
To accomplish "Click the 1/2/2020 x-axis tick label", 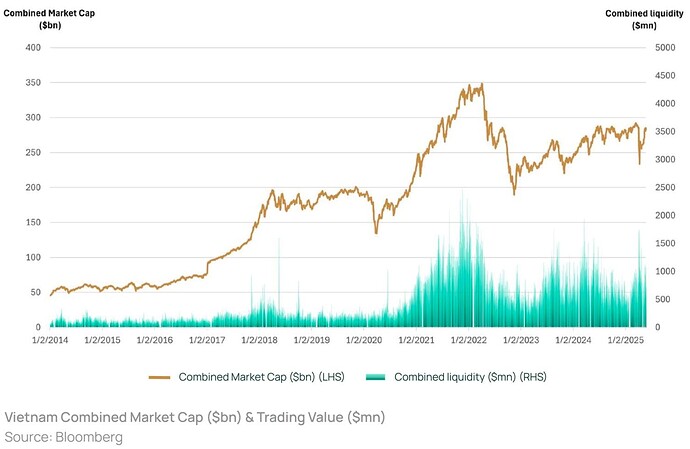I will (363, 340).
